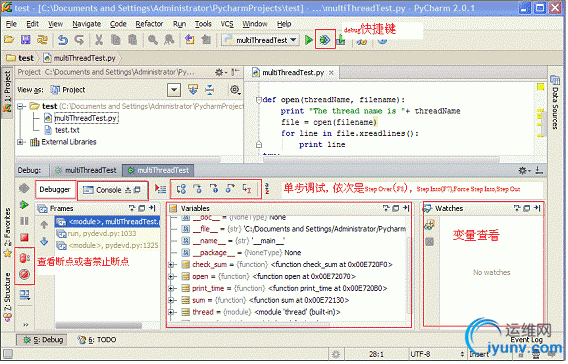Screen dimensions: 568x364
Task: Click the 5: Debug tool window button
Action: pyautogui.click(x=42, y=340)
